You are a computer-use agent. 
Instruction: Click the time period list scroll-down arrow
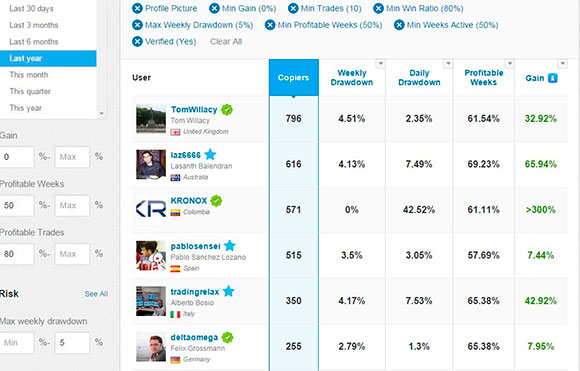(x=102, y=114)
